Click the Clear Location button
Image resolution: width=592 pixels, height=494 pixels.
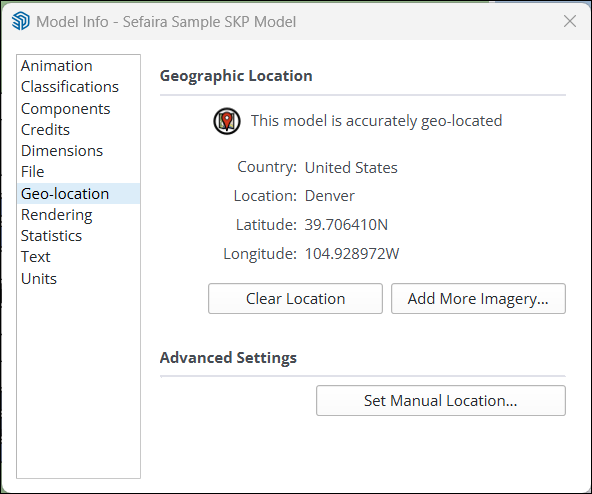(x=295, y=299)
